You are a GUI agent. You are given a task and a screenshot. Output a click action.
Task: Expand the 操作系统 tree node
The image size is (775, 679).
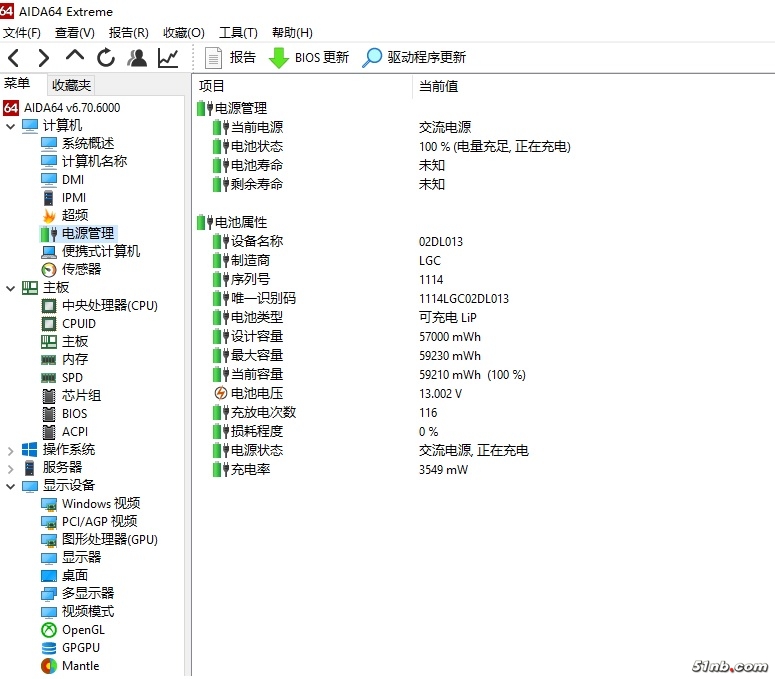pyautogui.click(x=11, y=450)
